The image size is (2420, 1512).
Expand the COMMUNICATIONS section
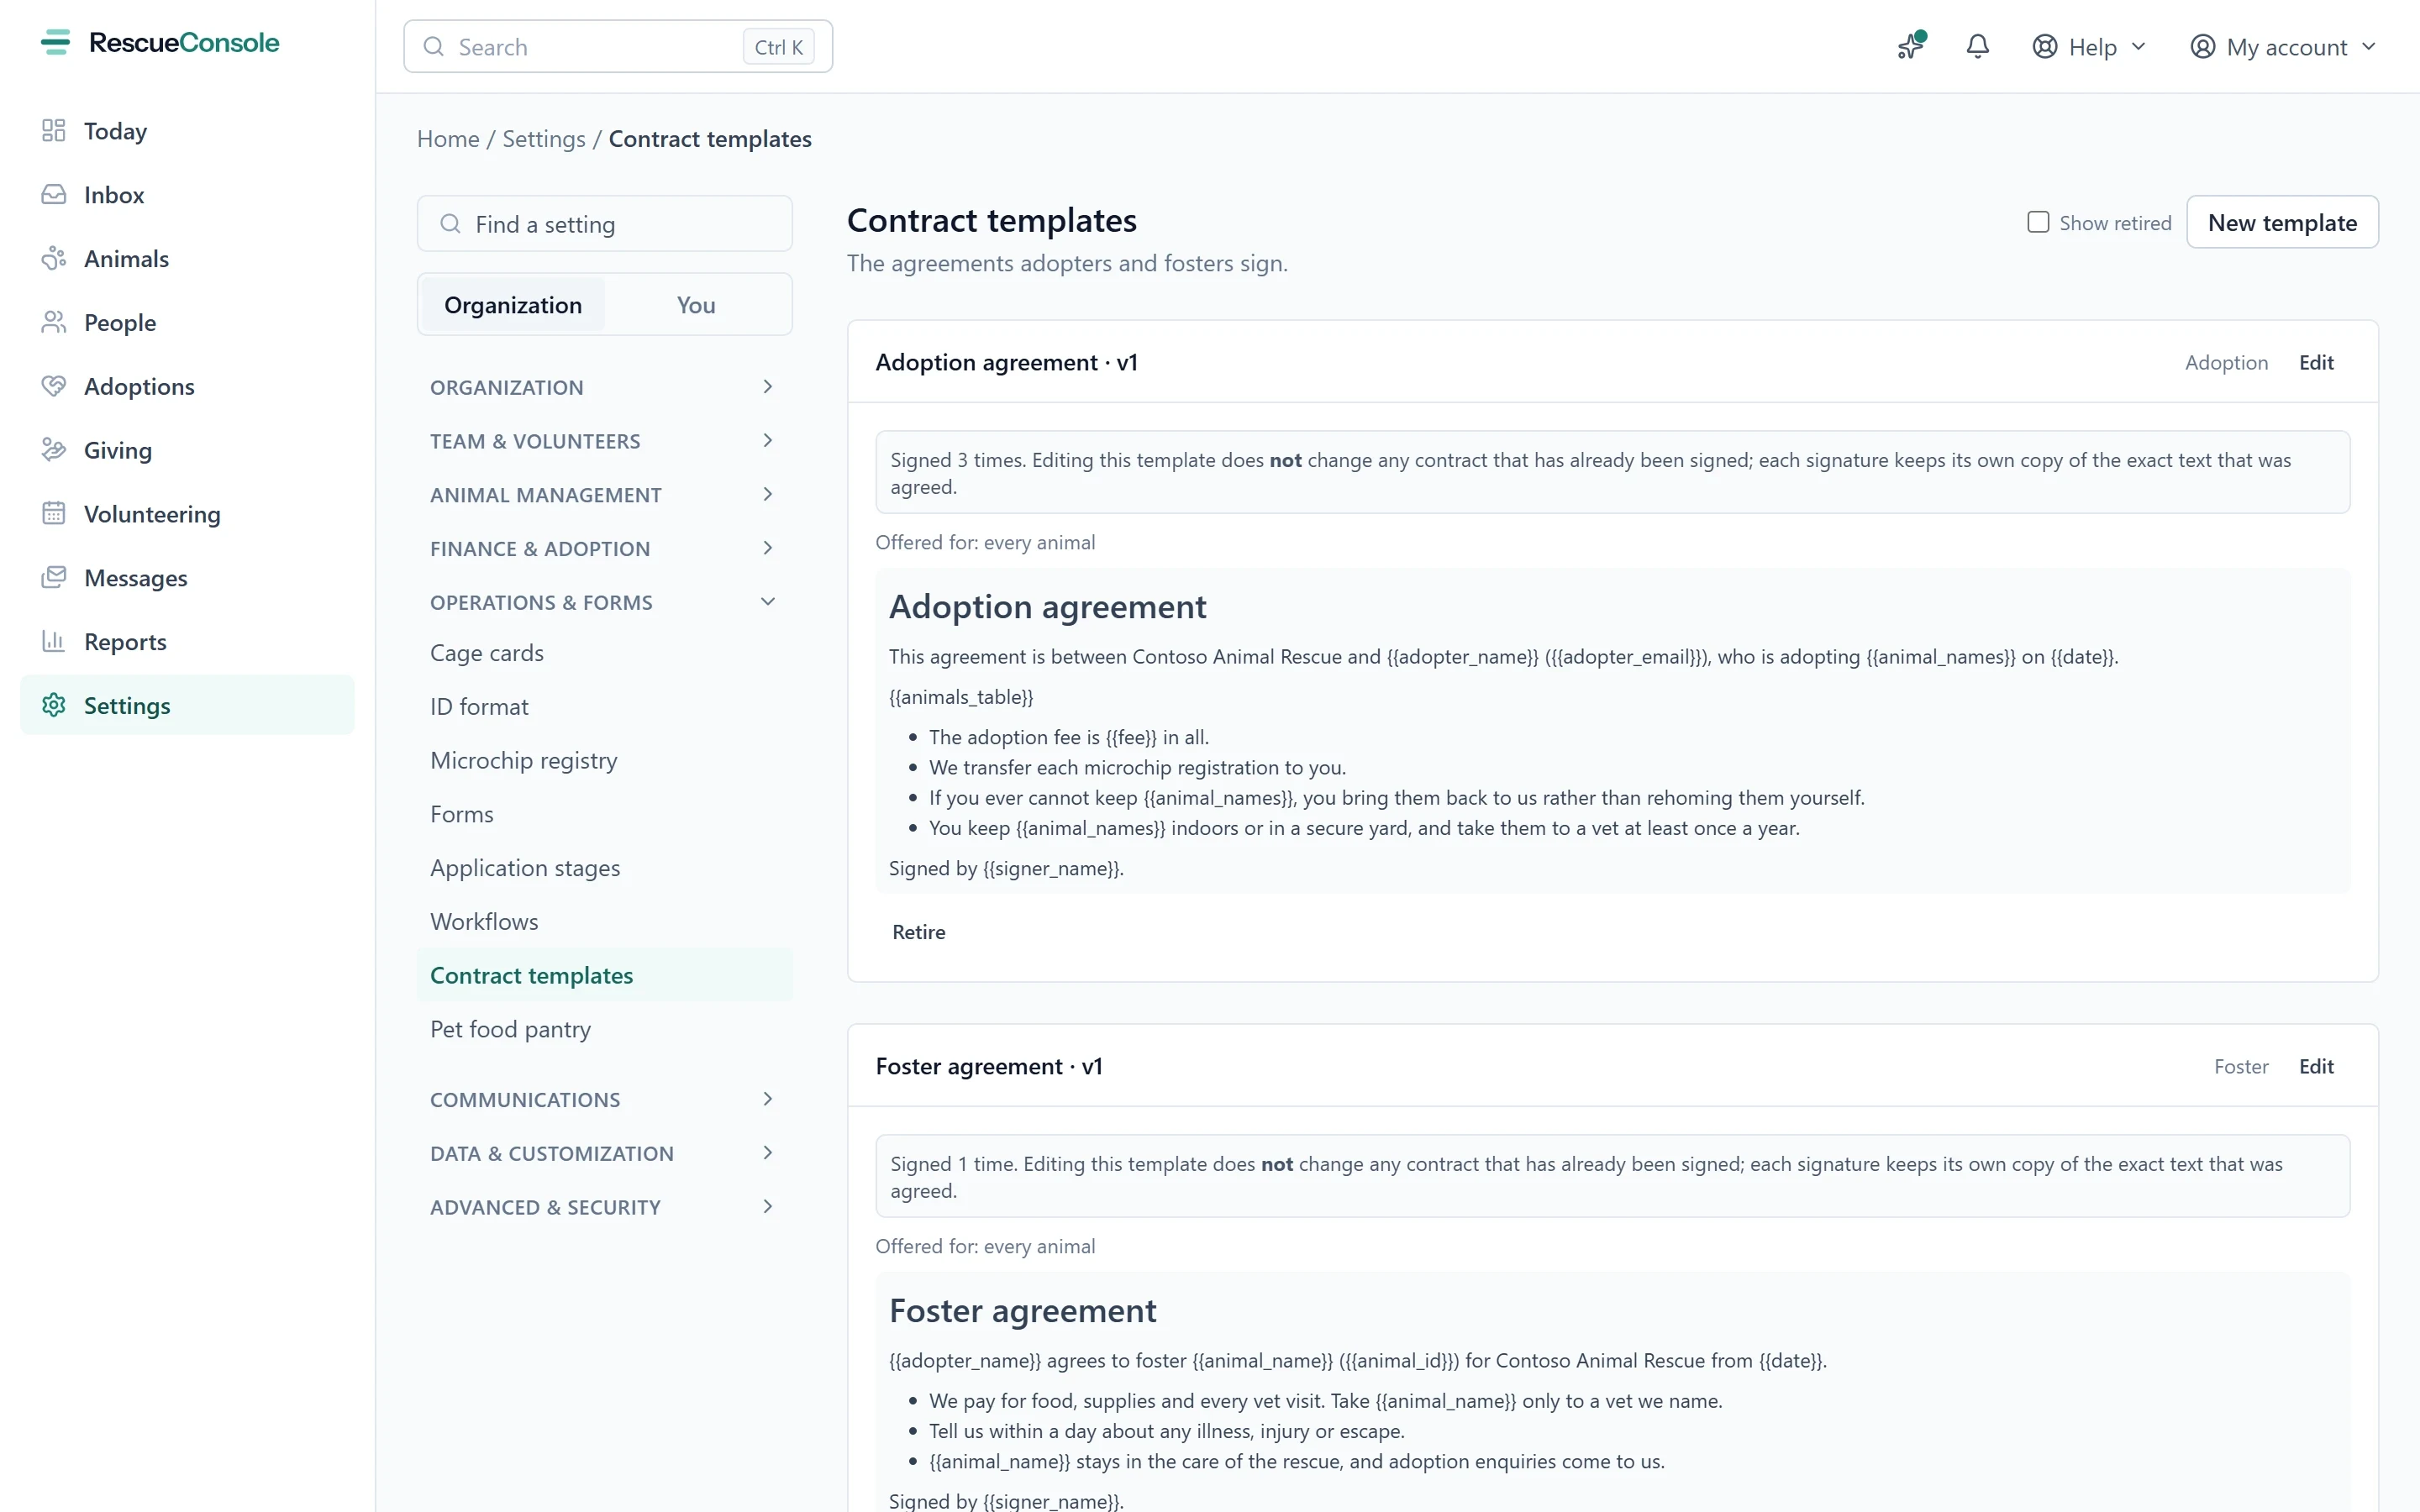[x=604, y=1100]
